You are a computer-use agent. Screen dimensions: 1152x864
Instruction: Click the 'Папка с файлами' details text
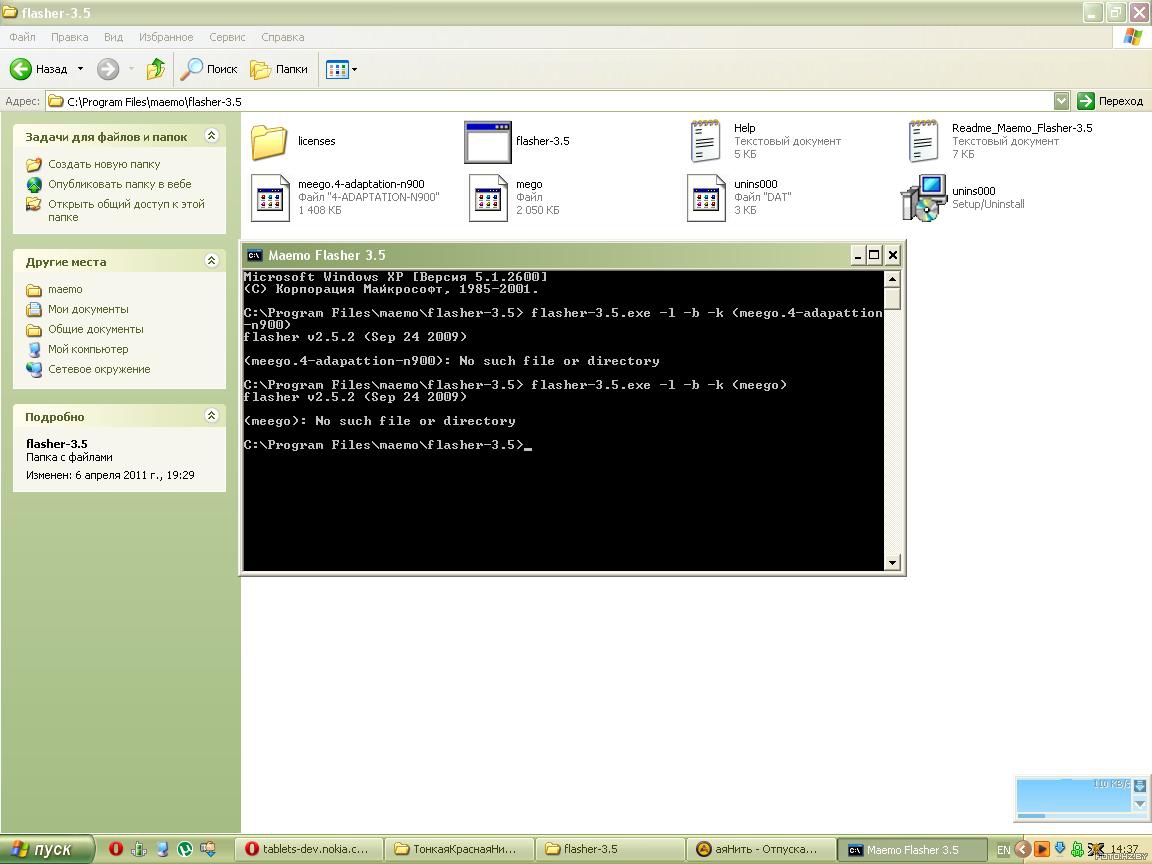(x=69, y=457)
